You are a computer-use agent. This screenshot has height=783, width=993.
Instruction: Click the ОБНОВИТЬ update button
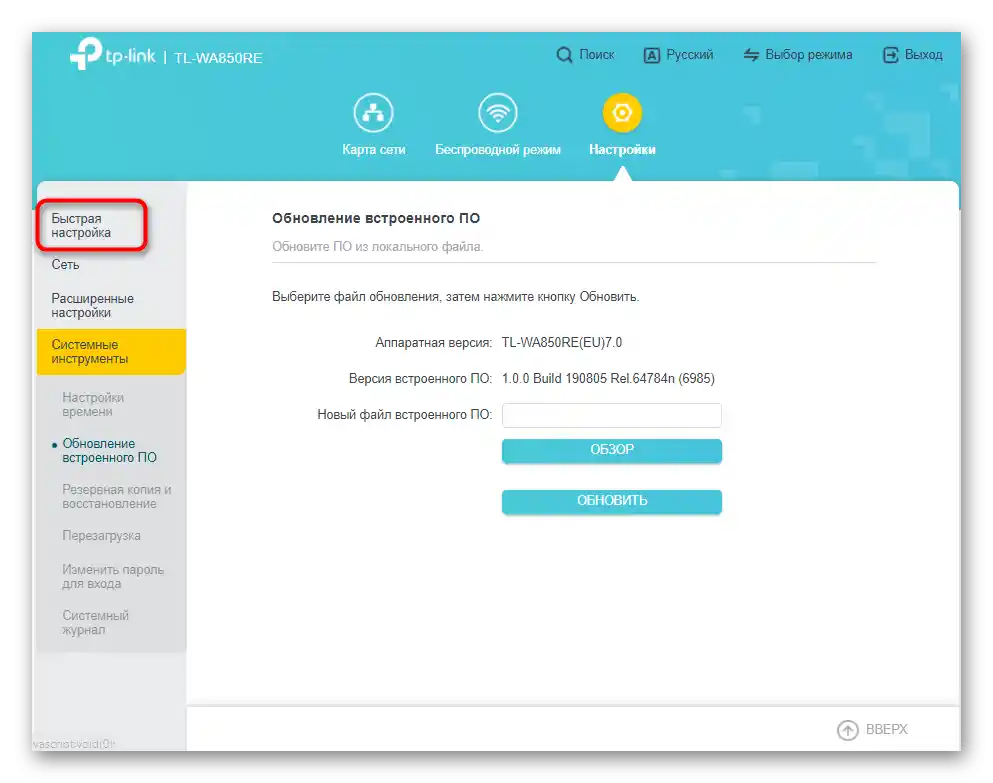click(x=611, y=501)
